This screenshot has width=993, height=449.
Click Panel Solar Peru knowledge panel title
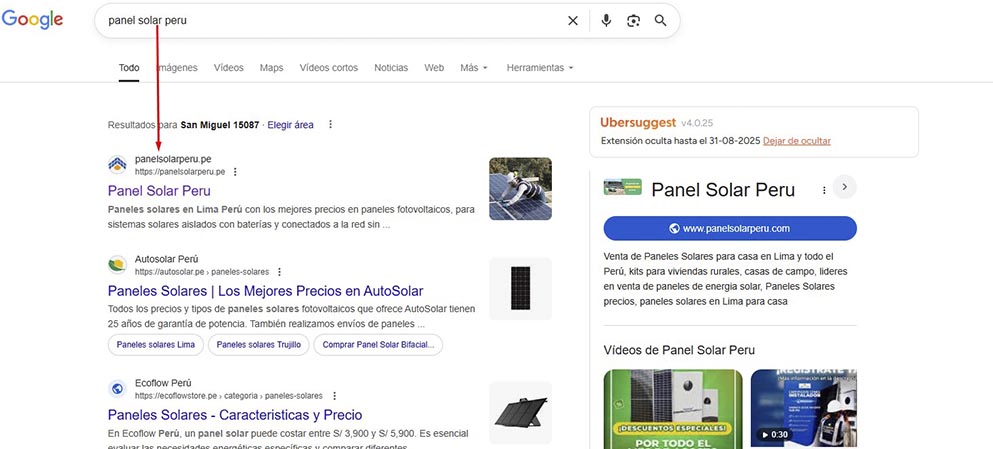[x=723, y=189]
